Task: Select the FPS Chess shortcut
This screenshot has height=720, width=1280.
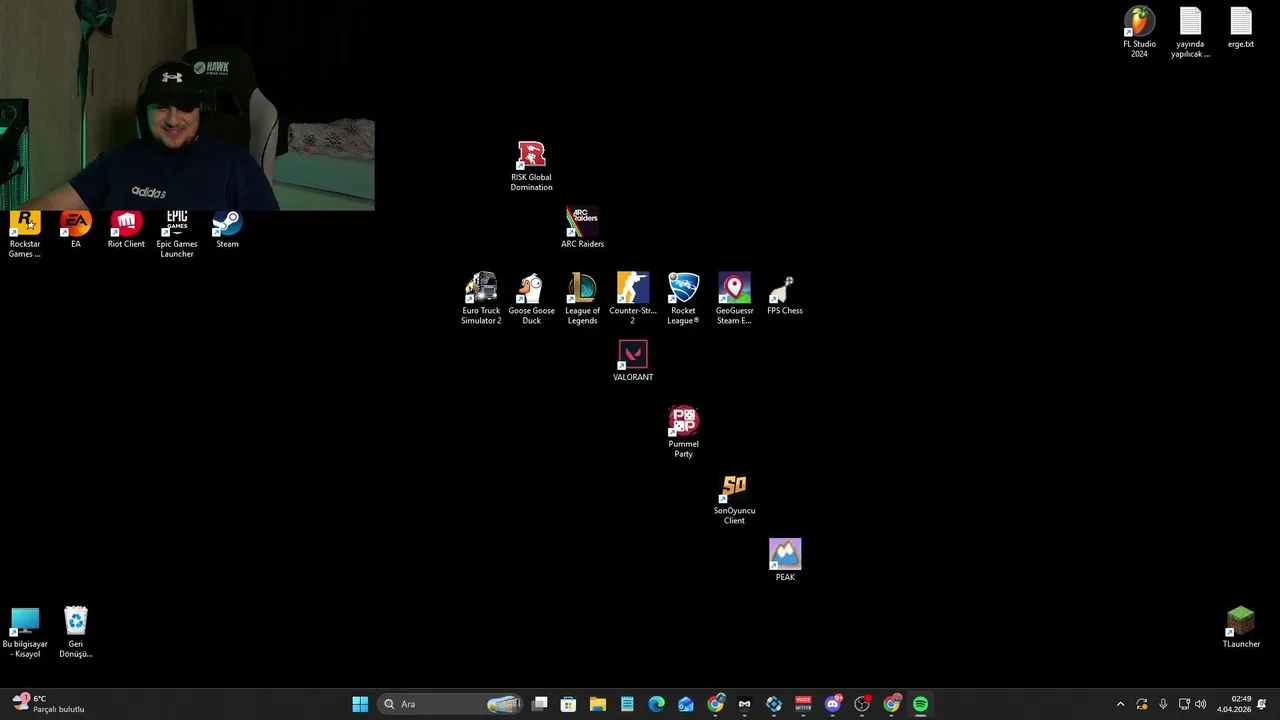Action: coord(785,295)
